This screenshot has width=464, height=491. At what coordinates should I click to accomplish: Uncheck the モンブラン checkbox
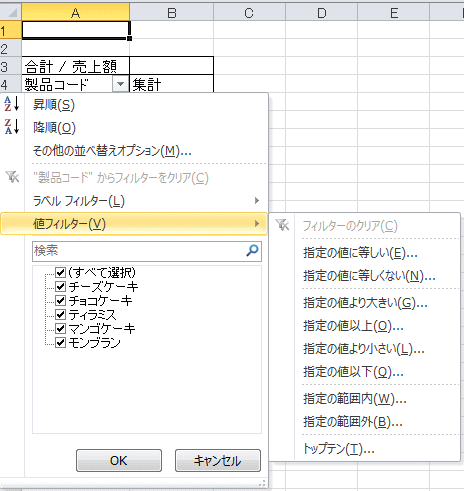60,342
